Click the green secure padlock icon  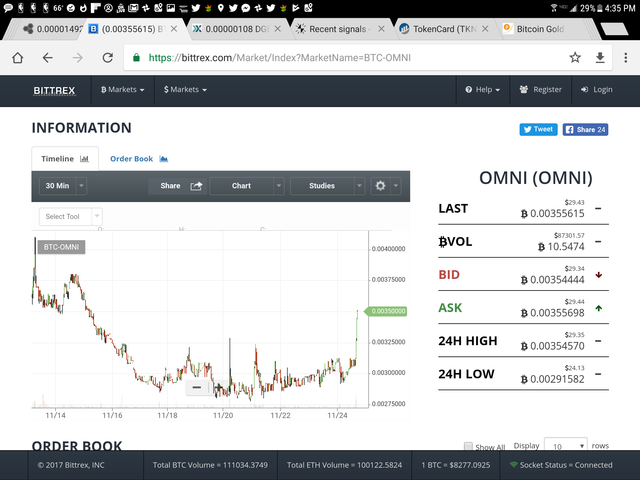click(136, 58)
